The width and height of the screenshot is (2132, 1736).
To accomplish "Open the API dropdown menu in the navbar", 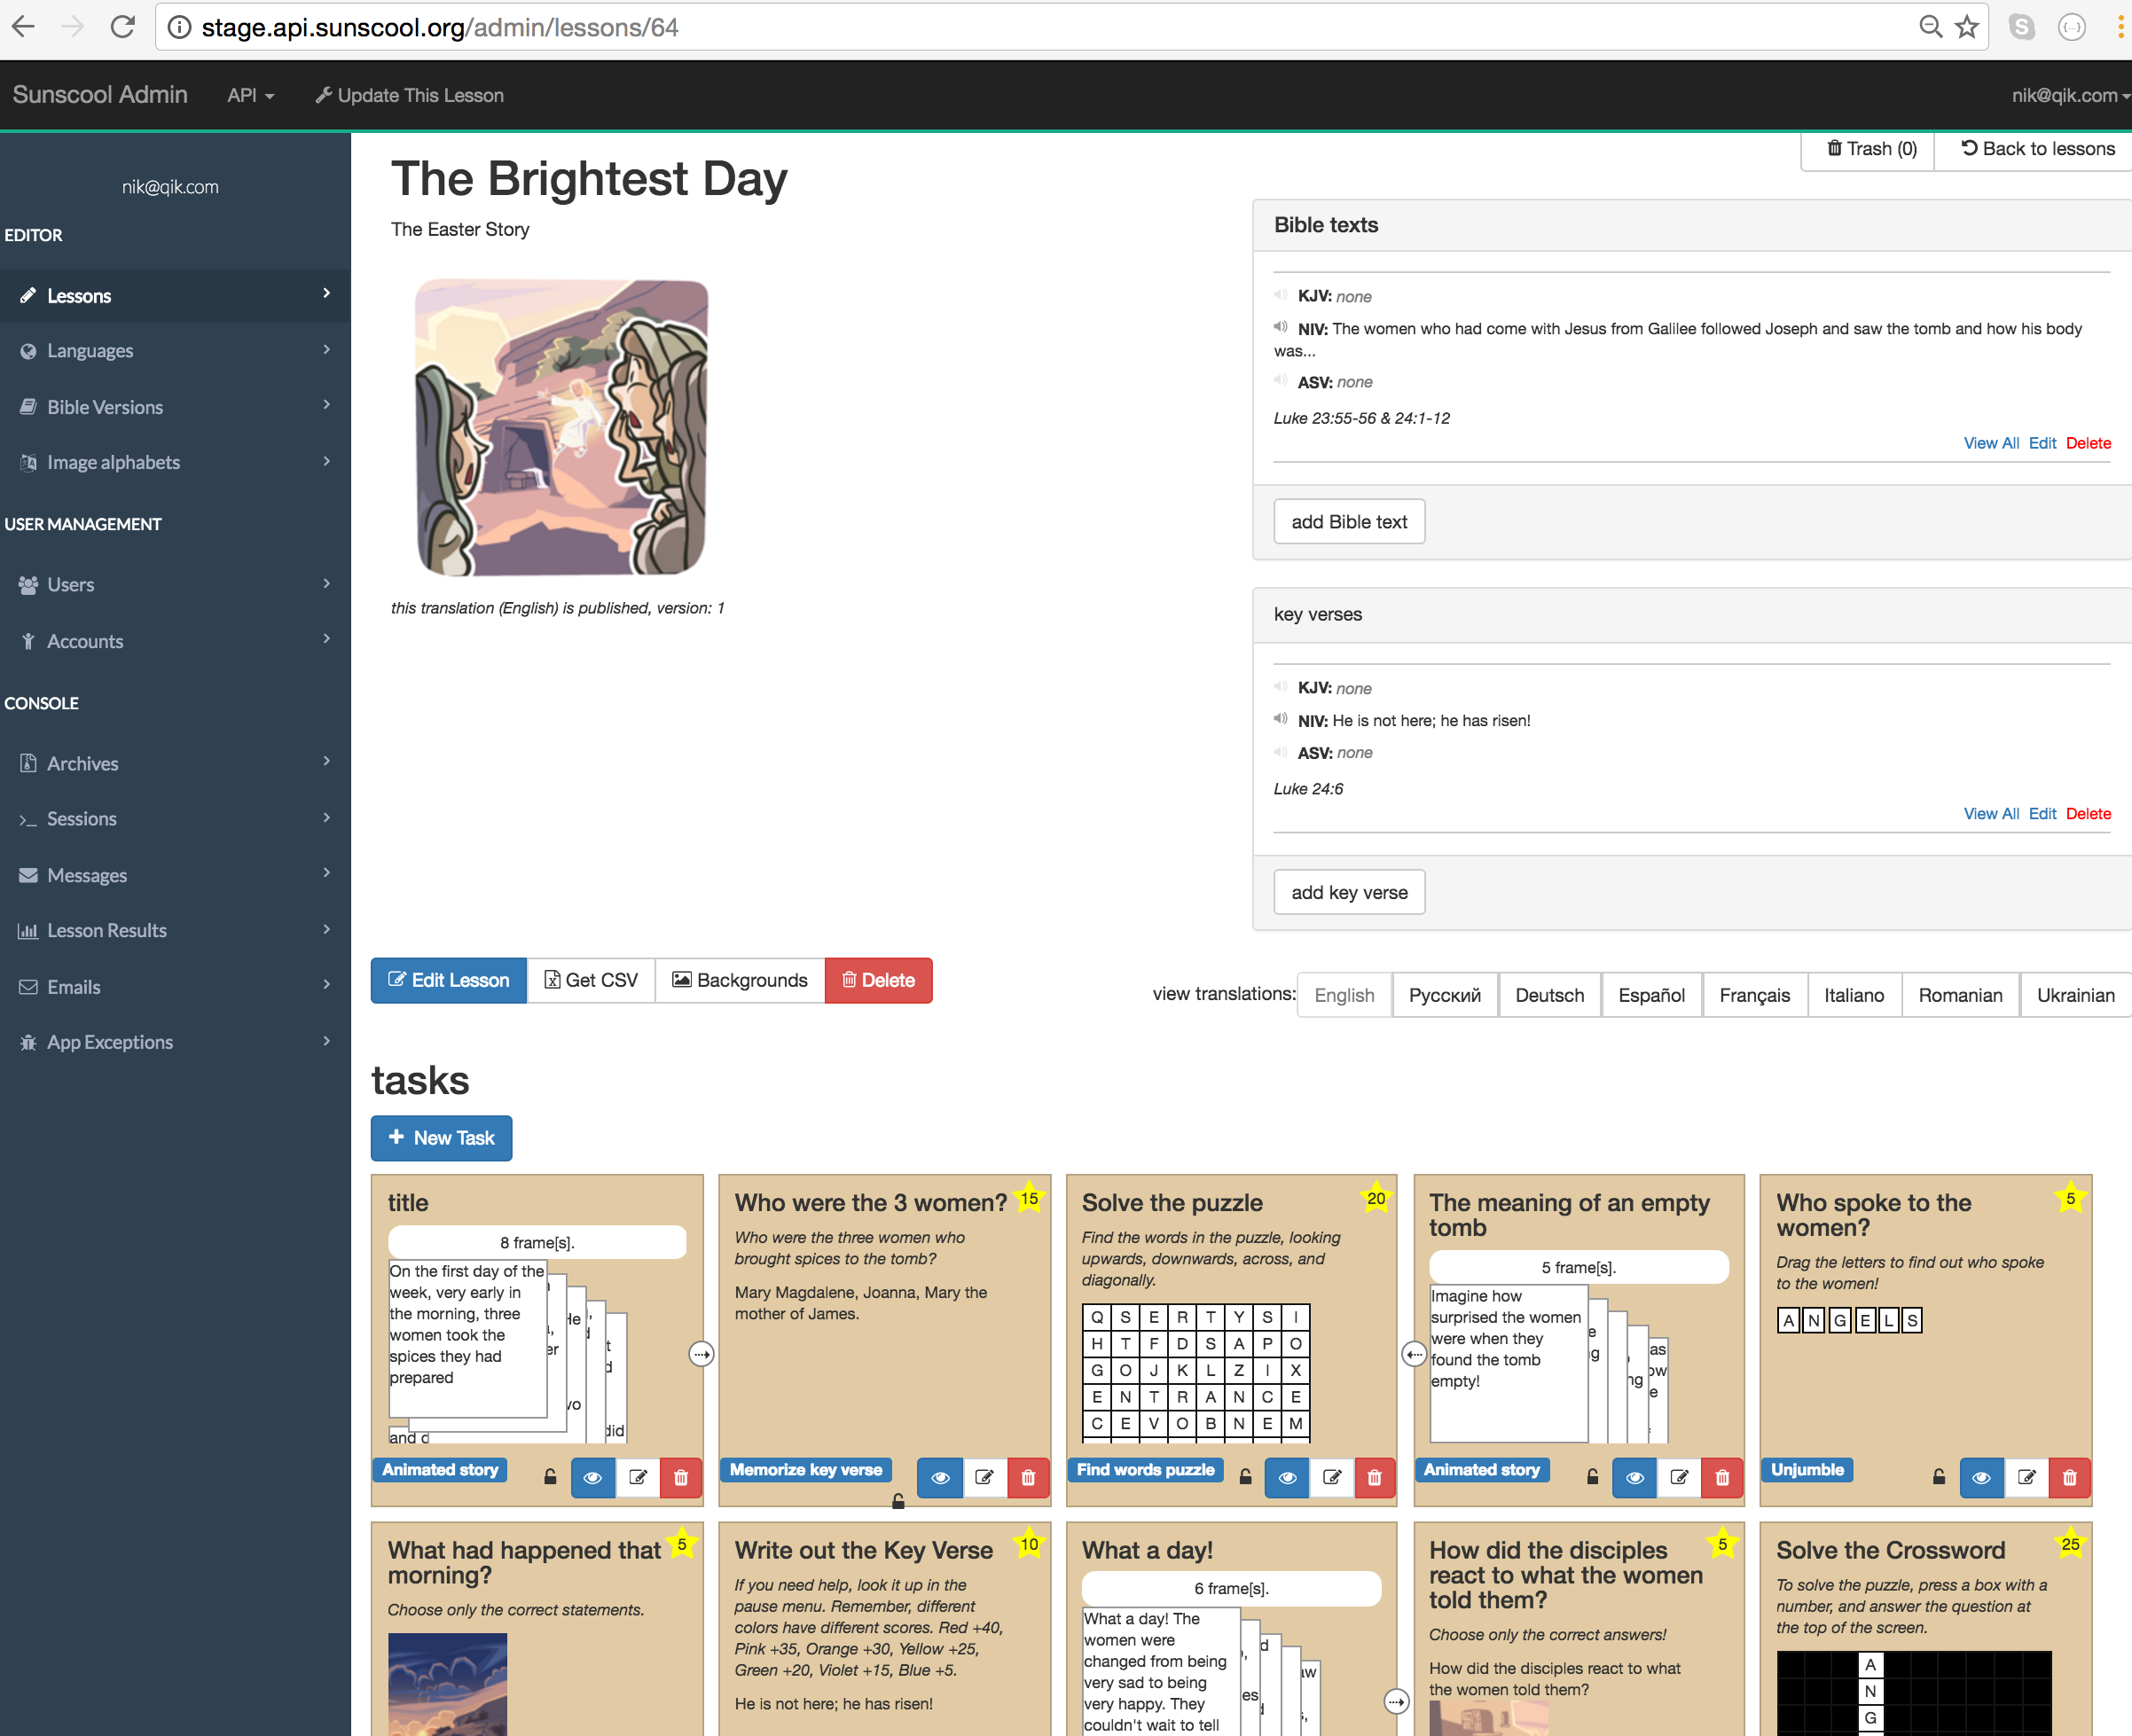I will point(250,95).
